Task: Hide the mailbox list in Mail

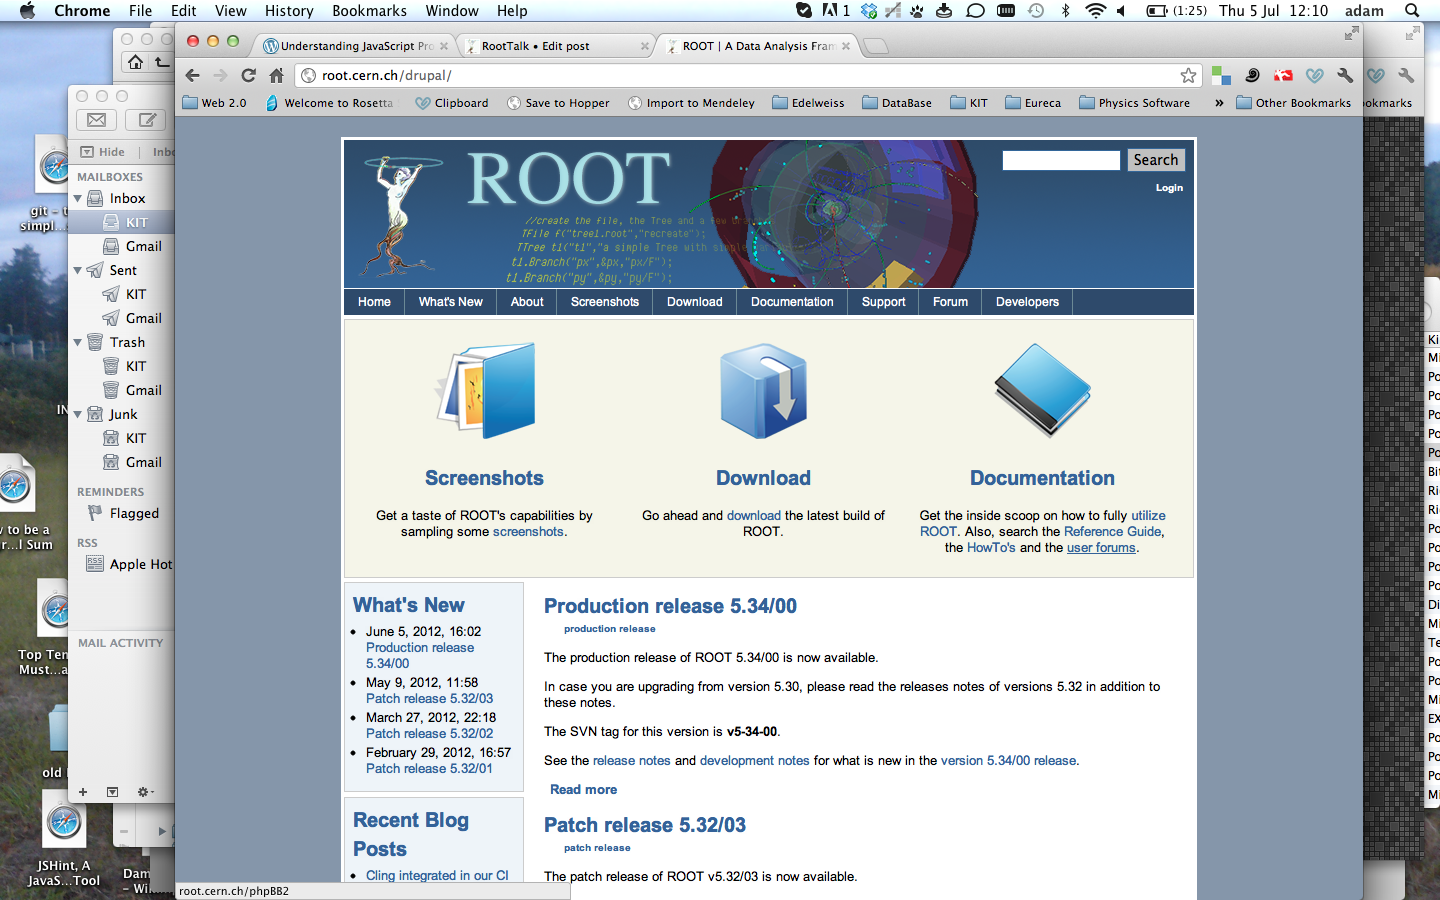Action: pyautogui.click(x=103, y=152)
